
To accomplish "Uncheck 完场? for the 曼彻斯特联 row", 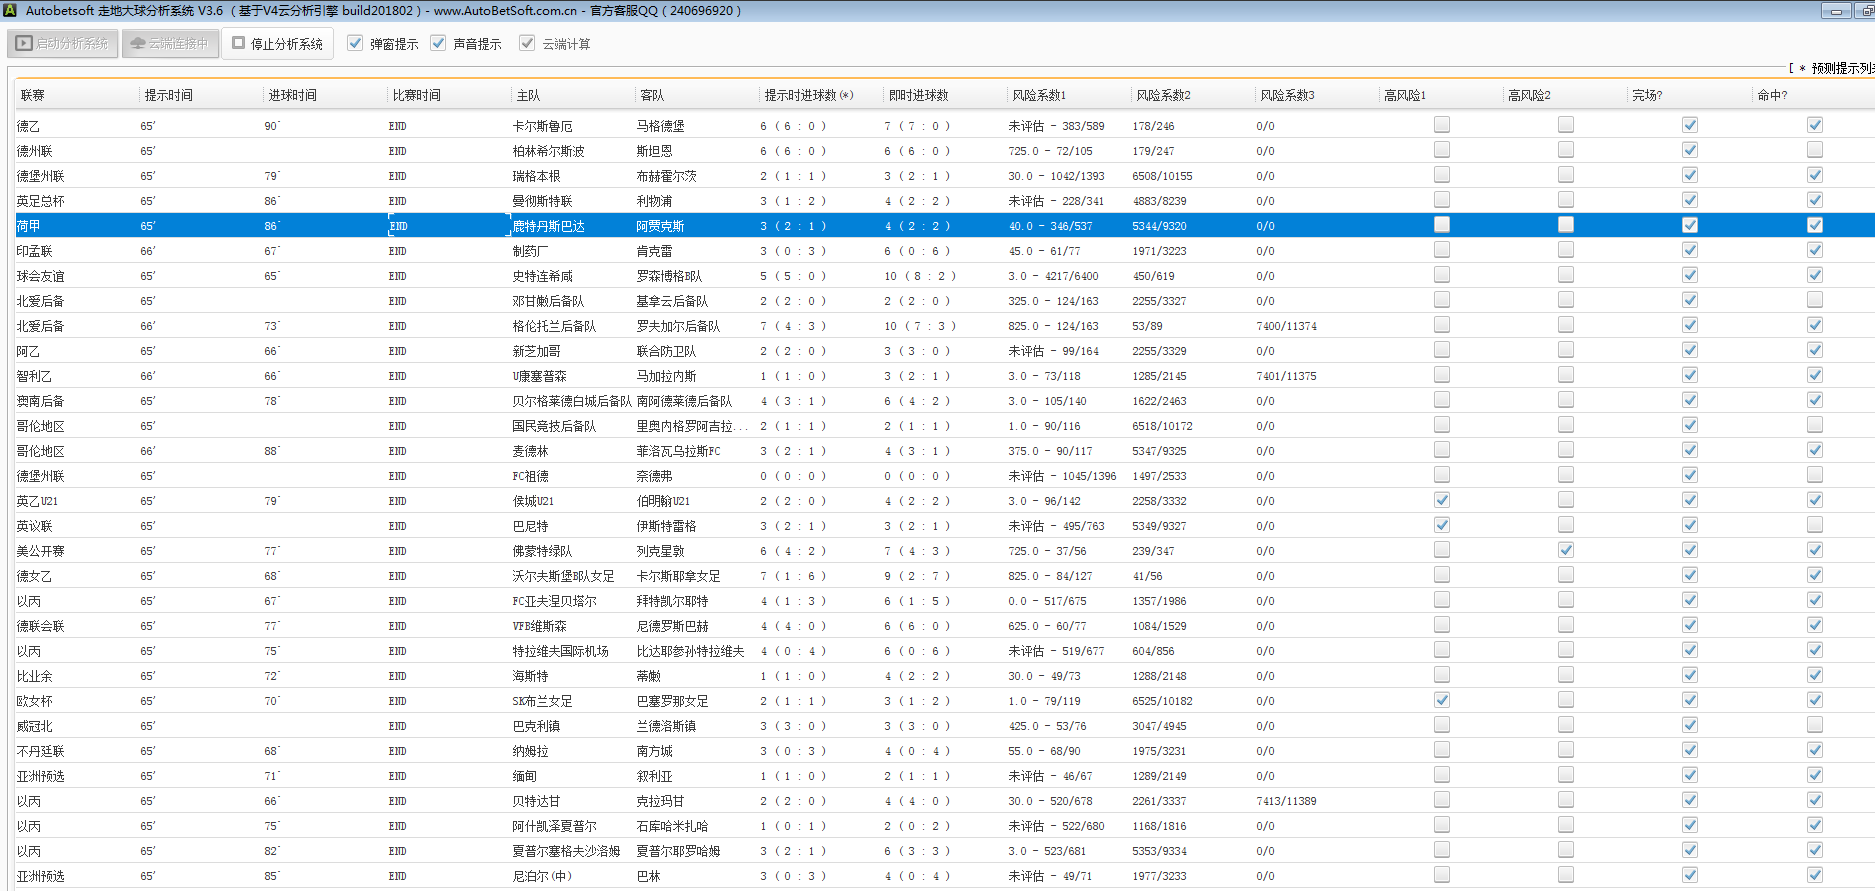I will (x=1689, y=200).
